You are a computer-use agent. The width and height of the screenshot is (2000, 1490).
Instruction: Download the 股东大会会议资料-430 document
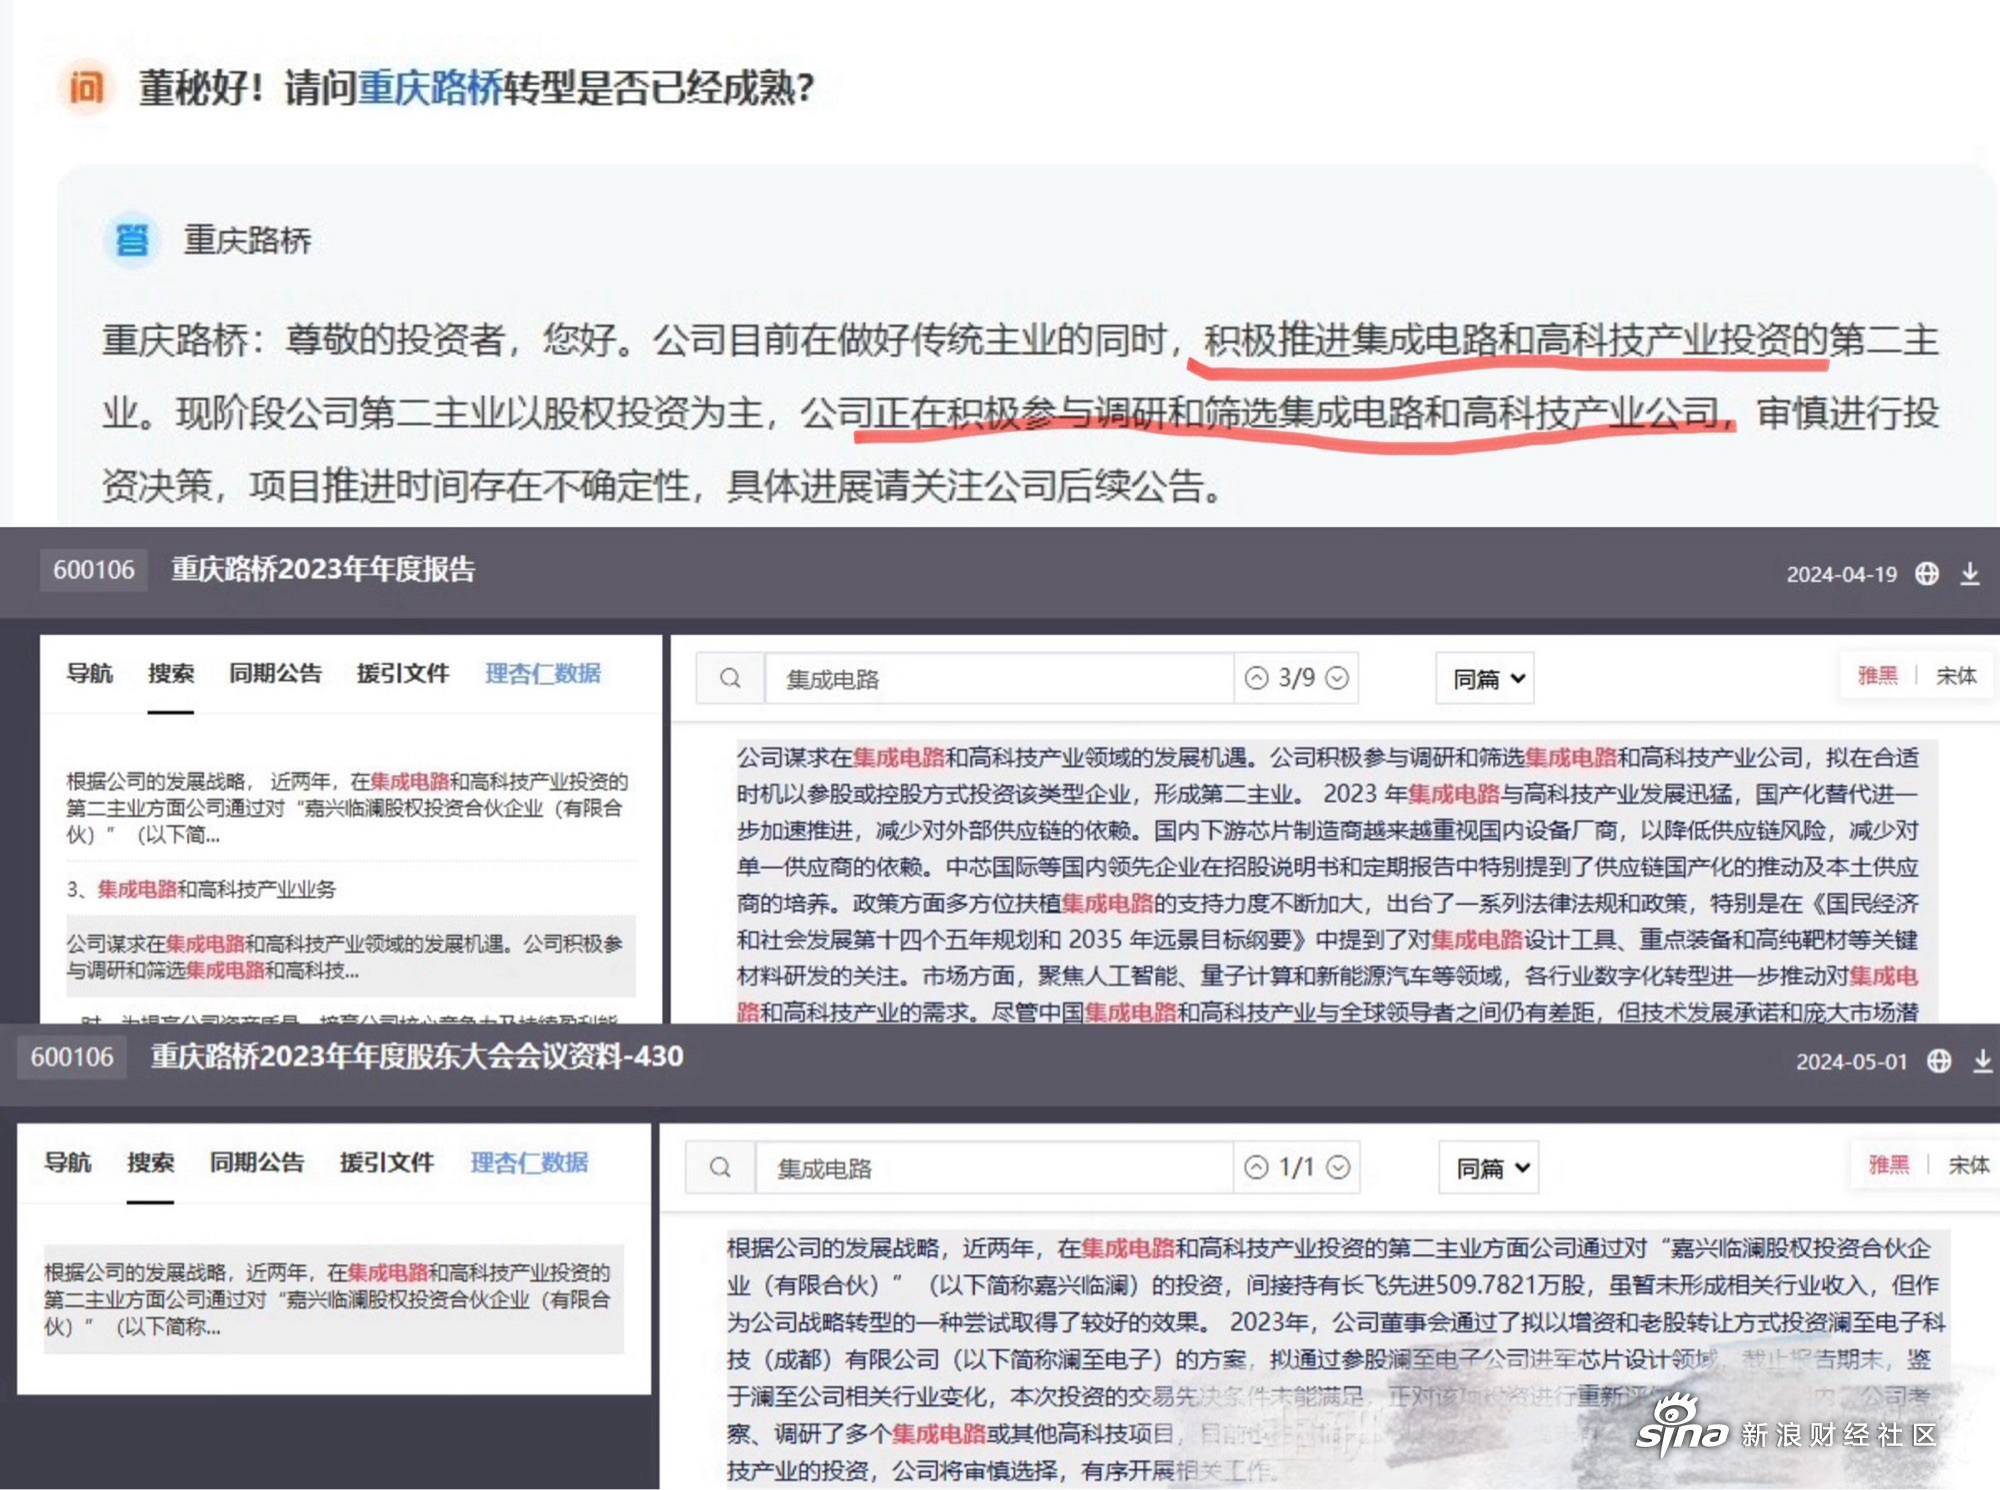tap(1982, 1061)
